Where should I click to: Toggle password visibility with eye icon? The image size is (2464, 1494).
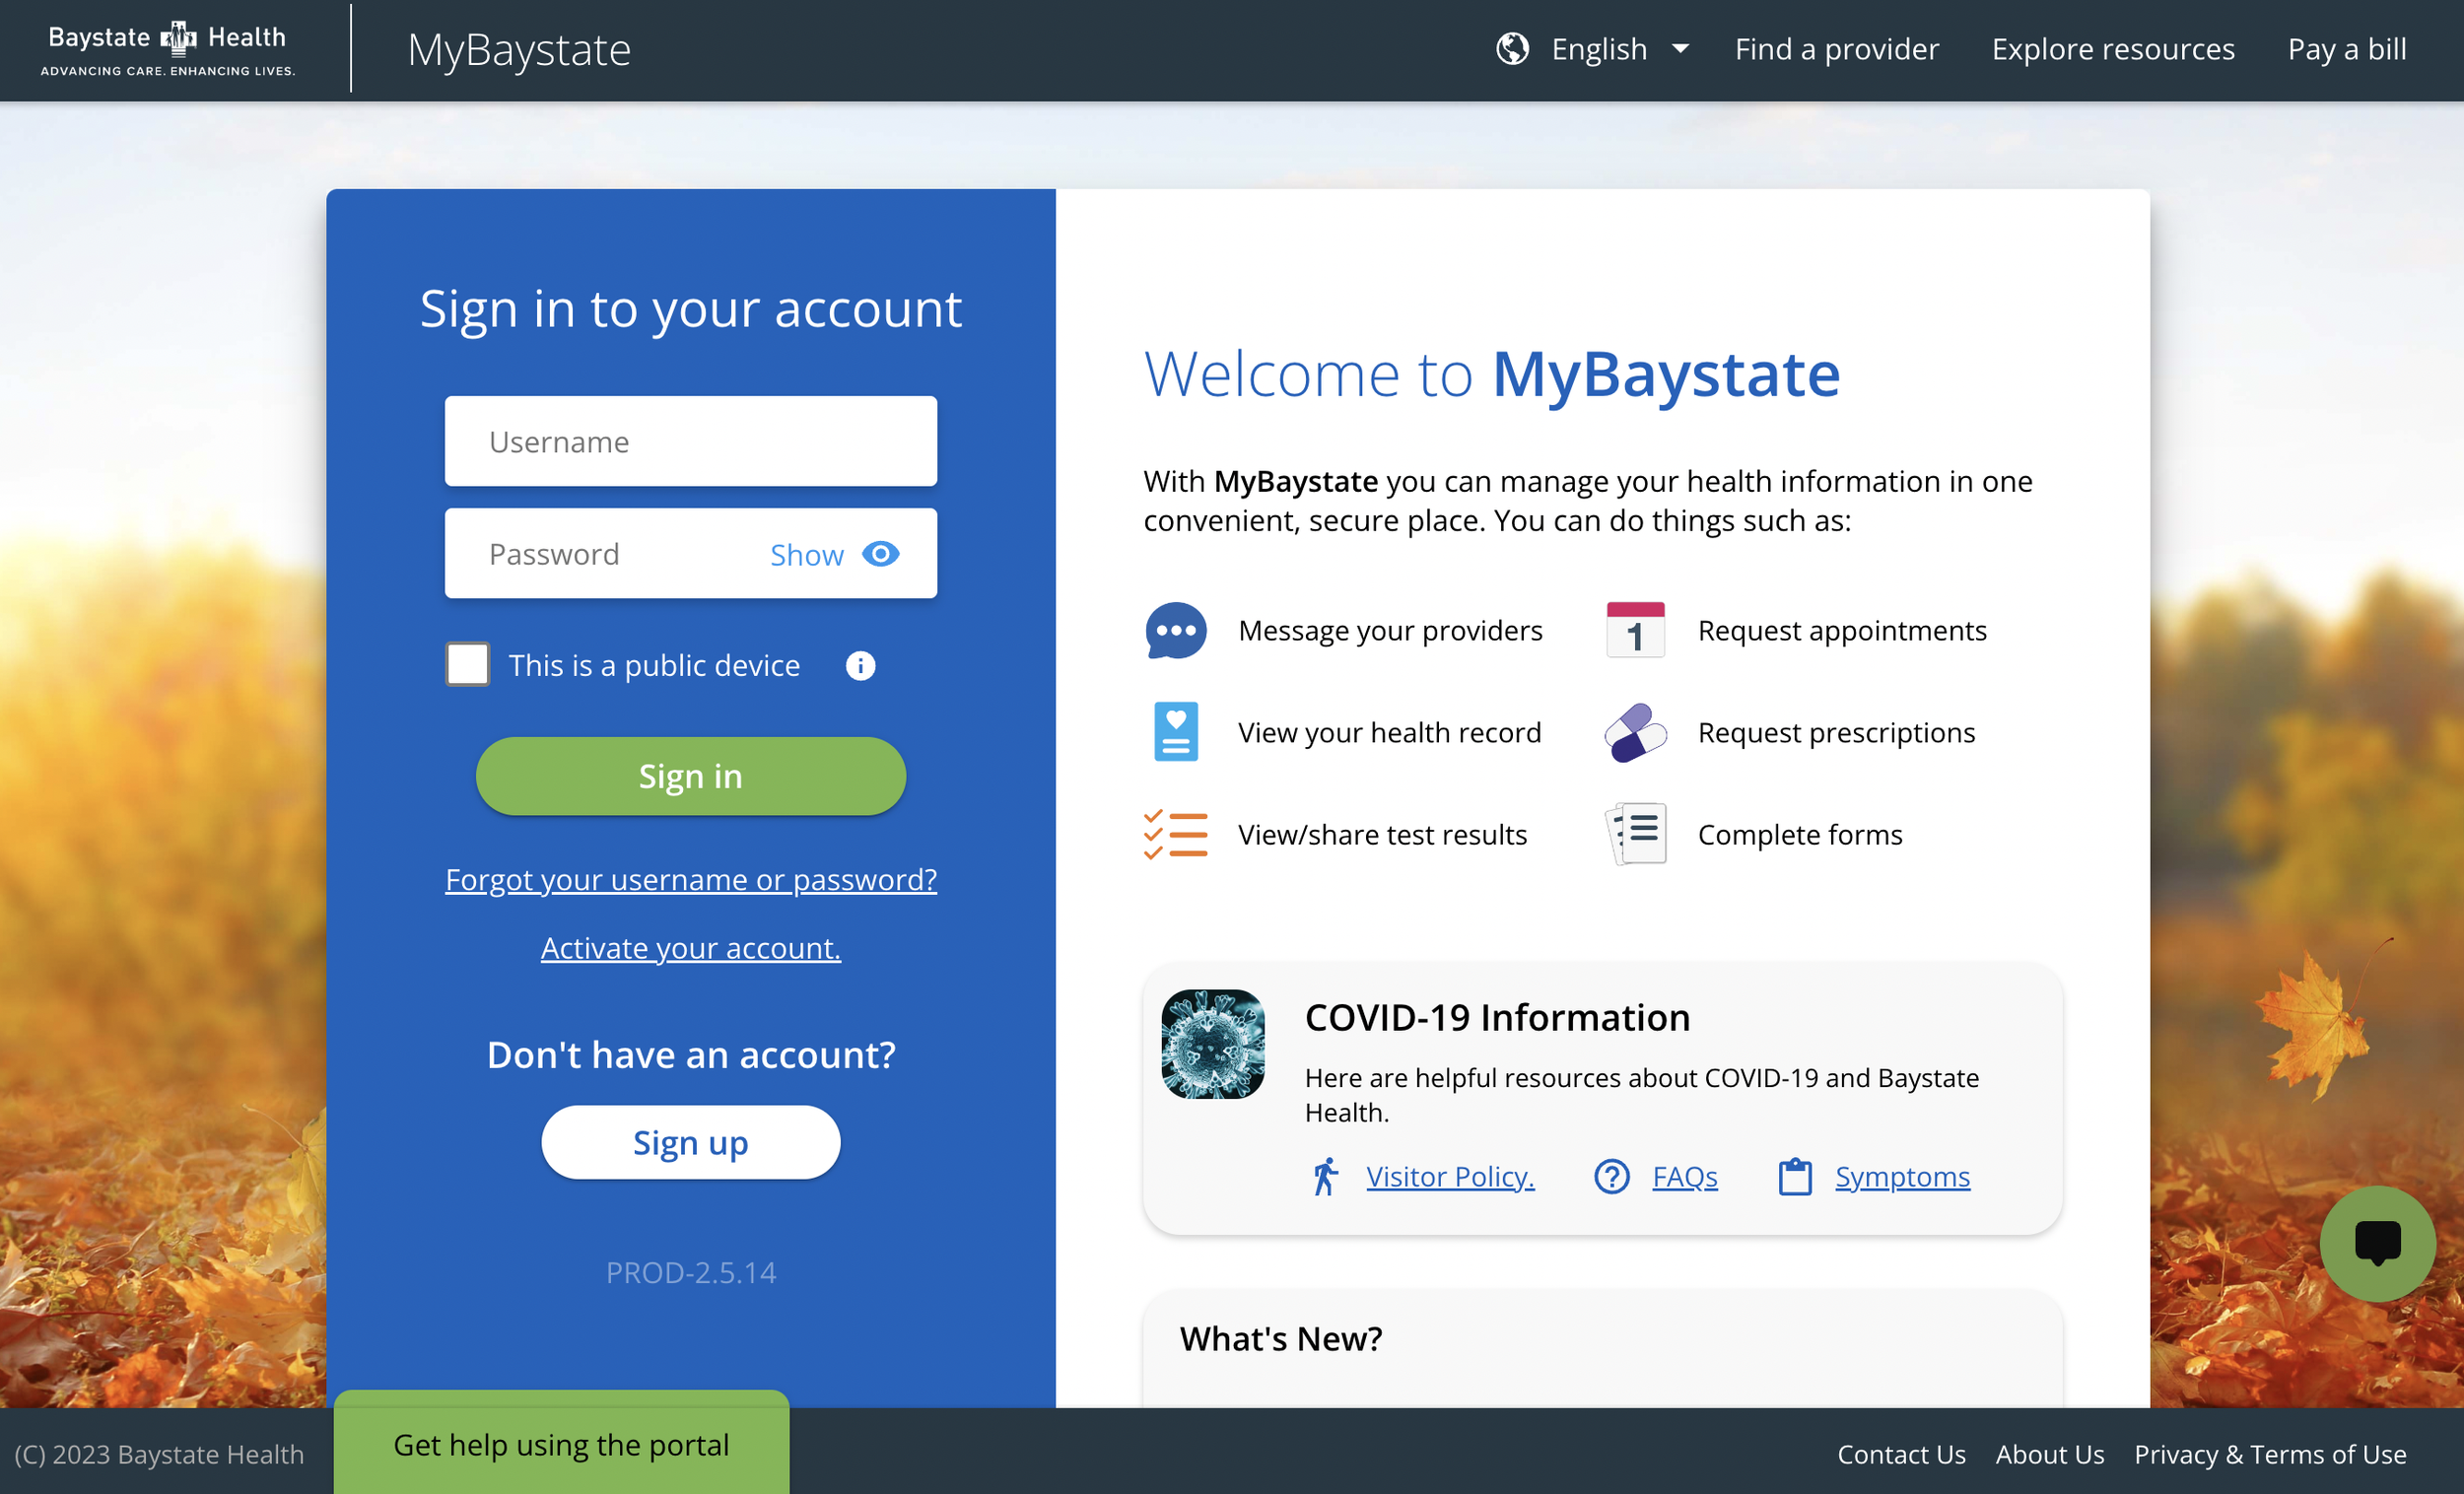(x=880, y=554)
